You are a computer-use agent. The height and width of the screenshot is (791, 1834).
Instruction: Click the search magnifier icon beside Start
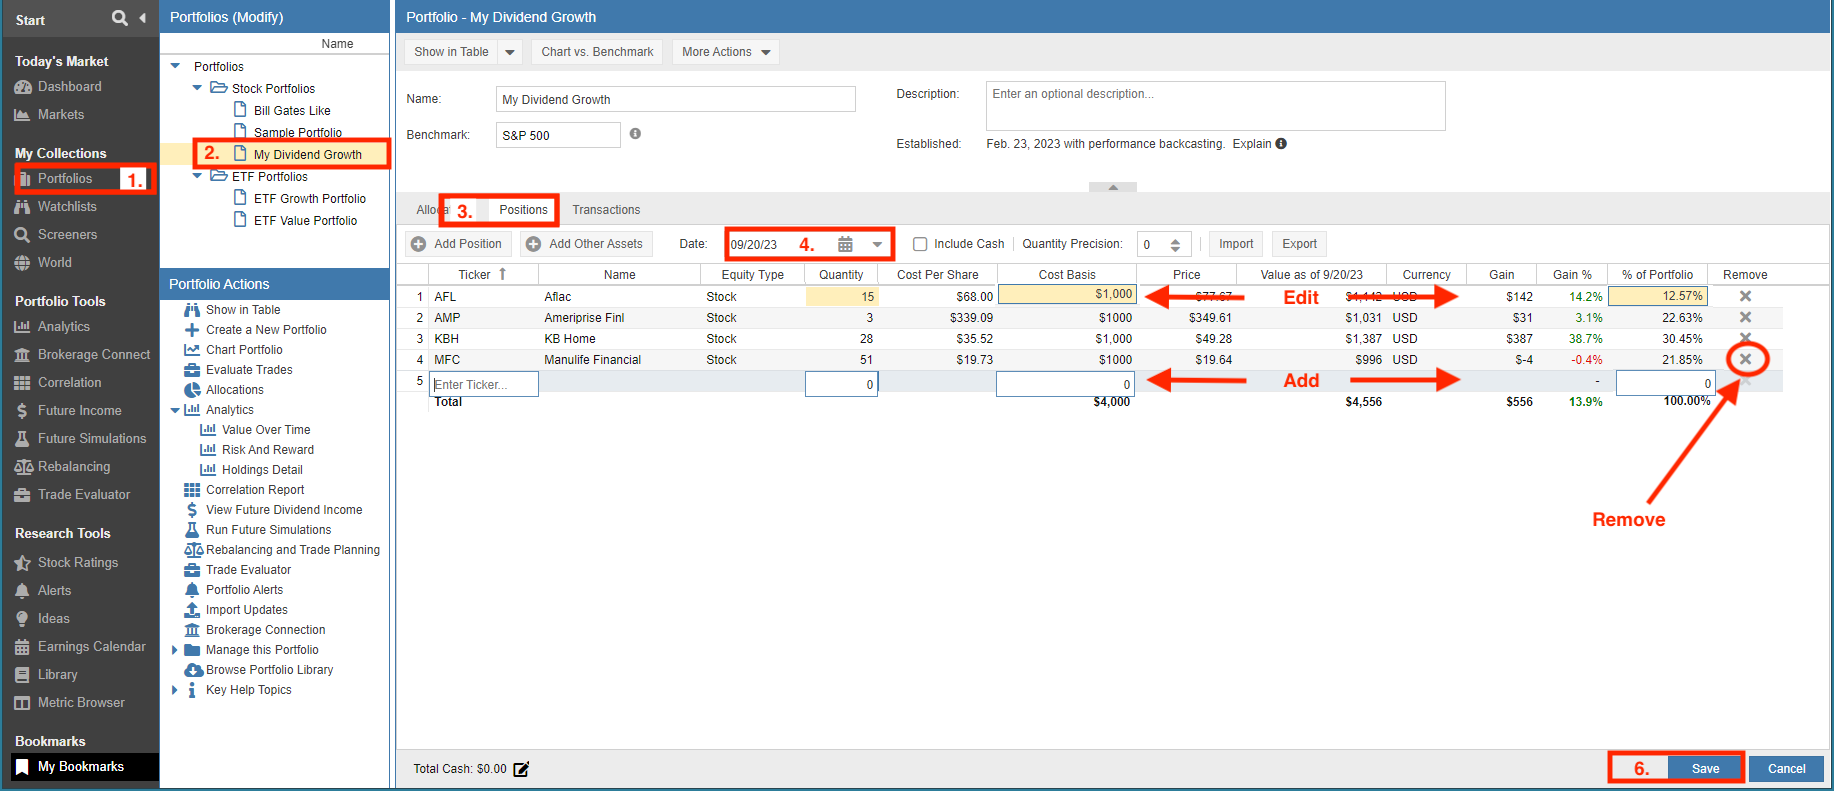pyautogui.click(x=120, y=18)
